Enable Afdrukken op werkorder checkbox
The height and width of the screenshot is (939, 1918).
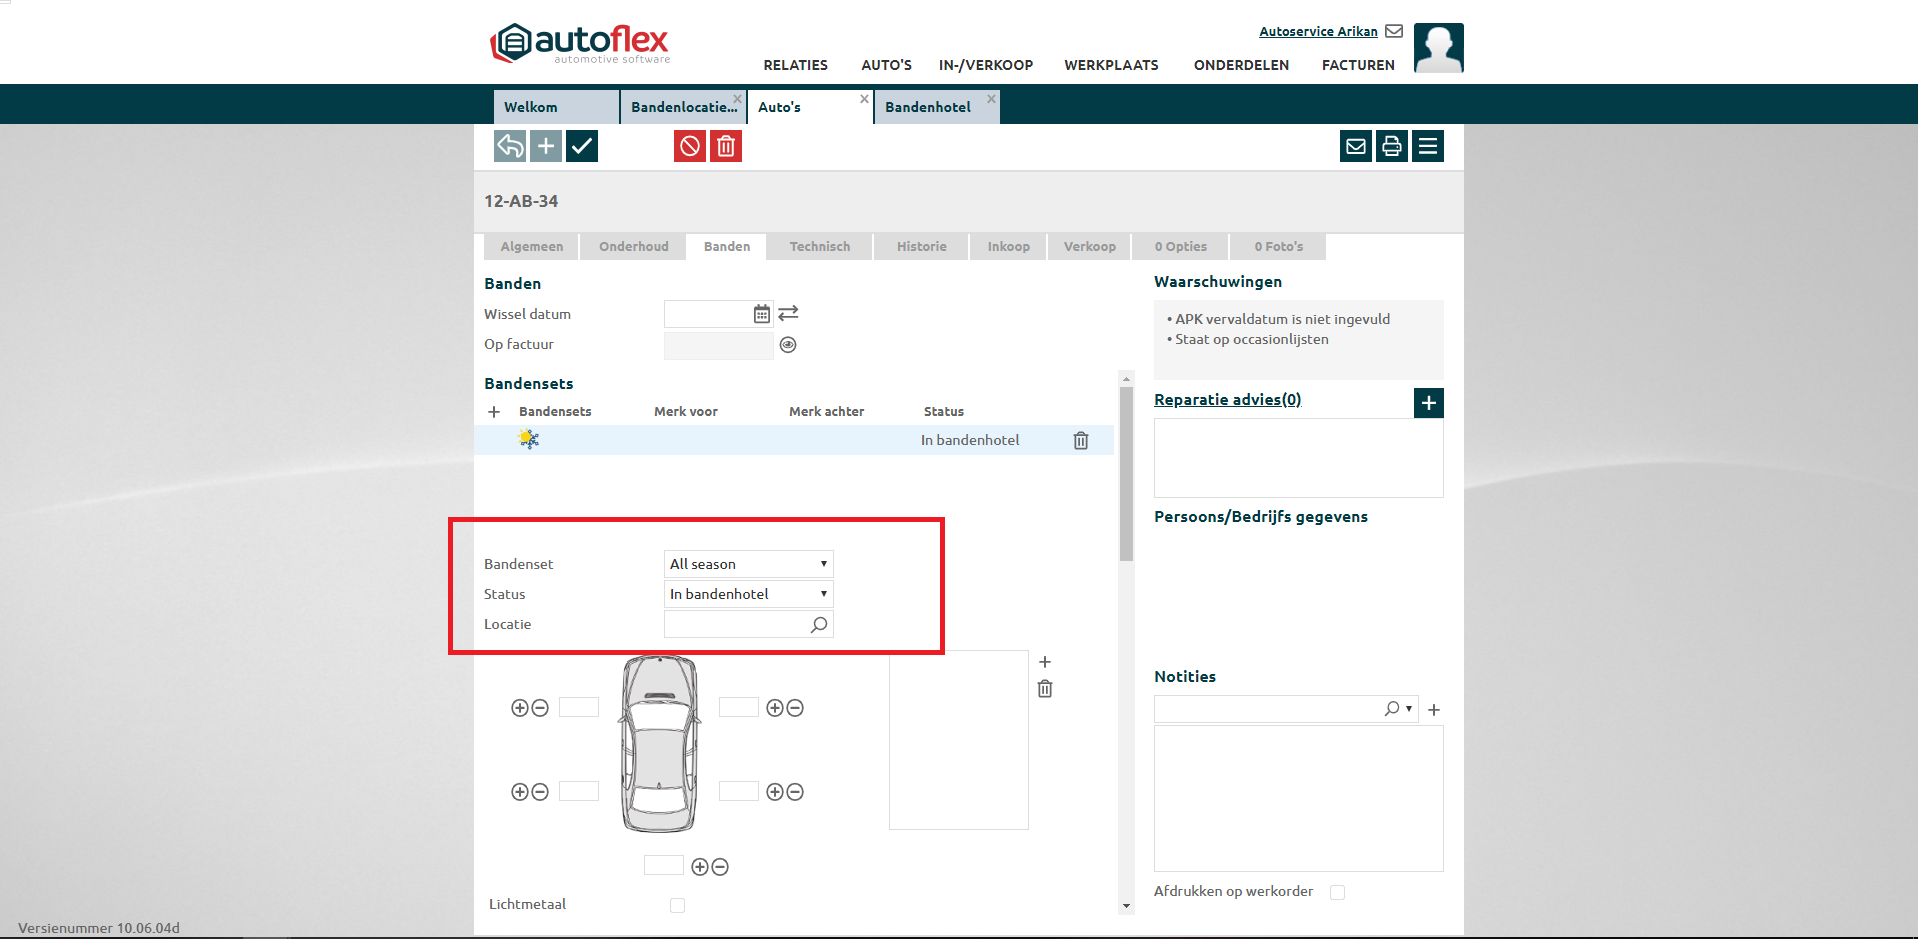pyautogui.click(x=1337, y=892)
